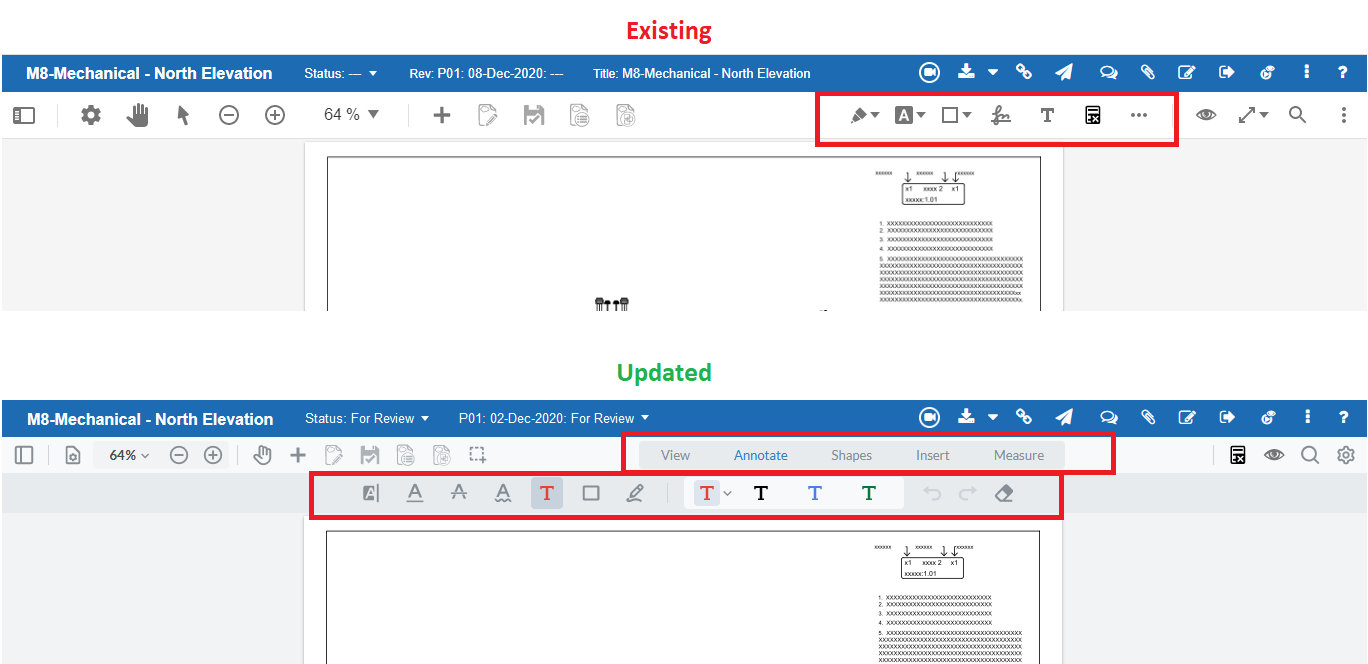Open the 64 % zoom dropdown in Existing toolbar
This screenshot has width=1368, height=664.
[x=352, y=115]
